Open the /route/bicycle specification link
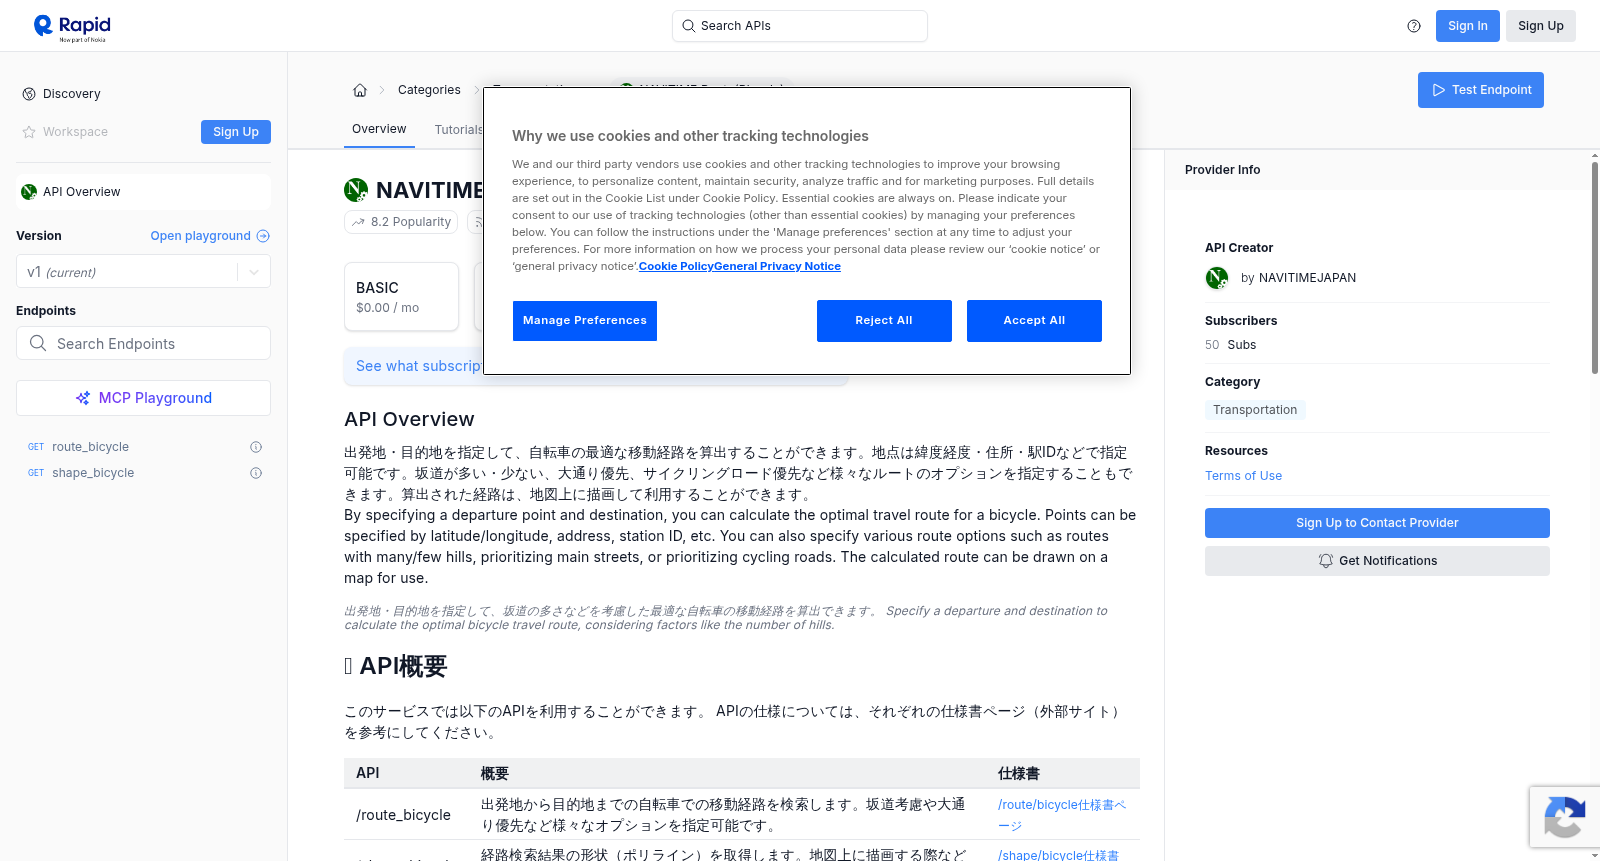 [x=1062, y=815]
